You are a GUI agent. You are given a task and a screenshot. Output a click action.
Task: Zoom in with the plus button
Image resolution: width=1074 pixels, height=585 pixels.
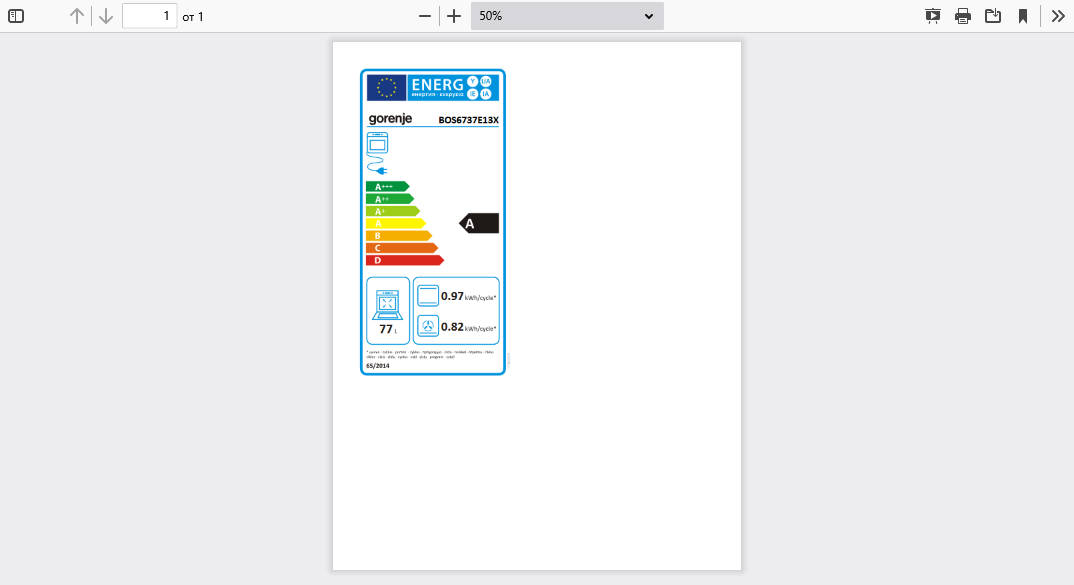point(453,16)
